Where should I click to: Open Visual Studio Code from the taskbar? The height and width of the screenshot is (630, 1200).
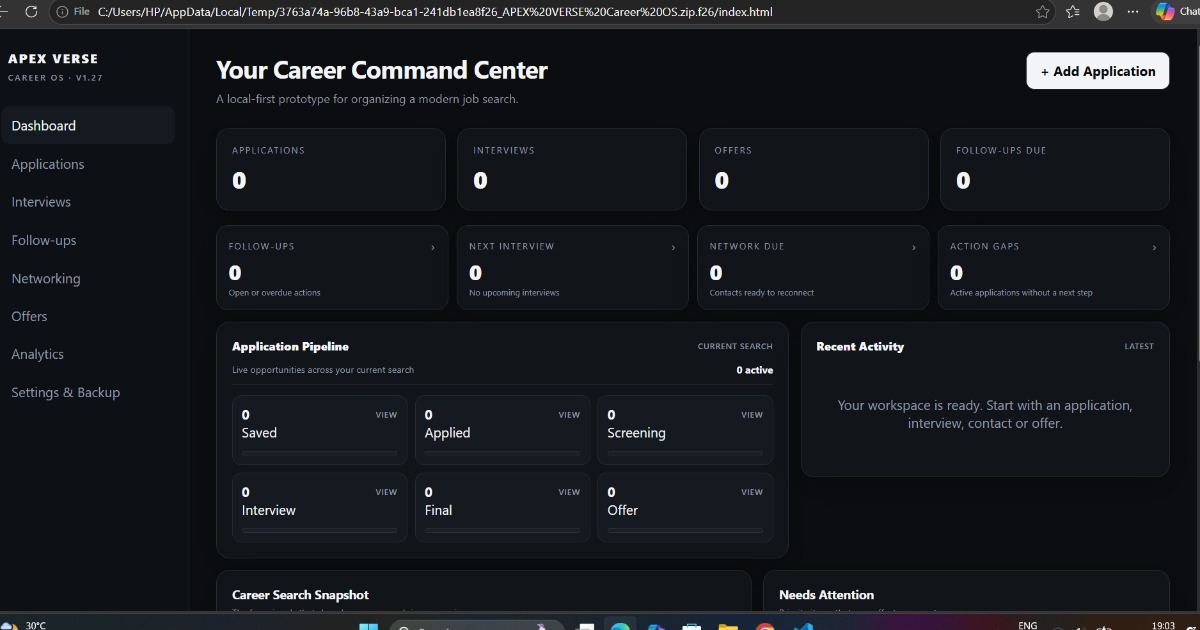803,627
